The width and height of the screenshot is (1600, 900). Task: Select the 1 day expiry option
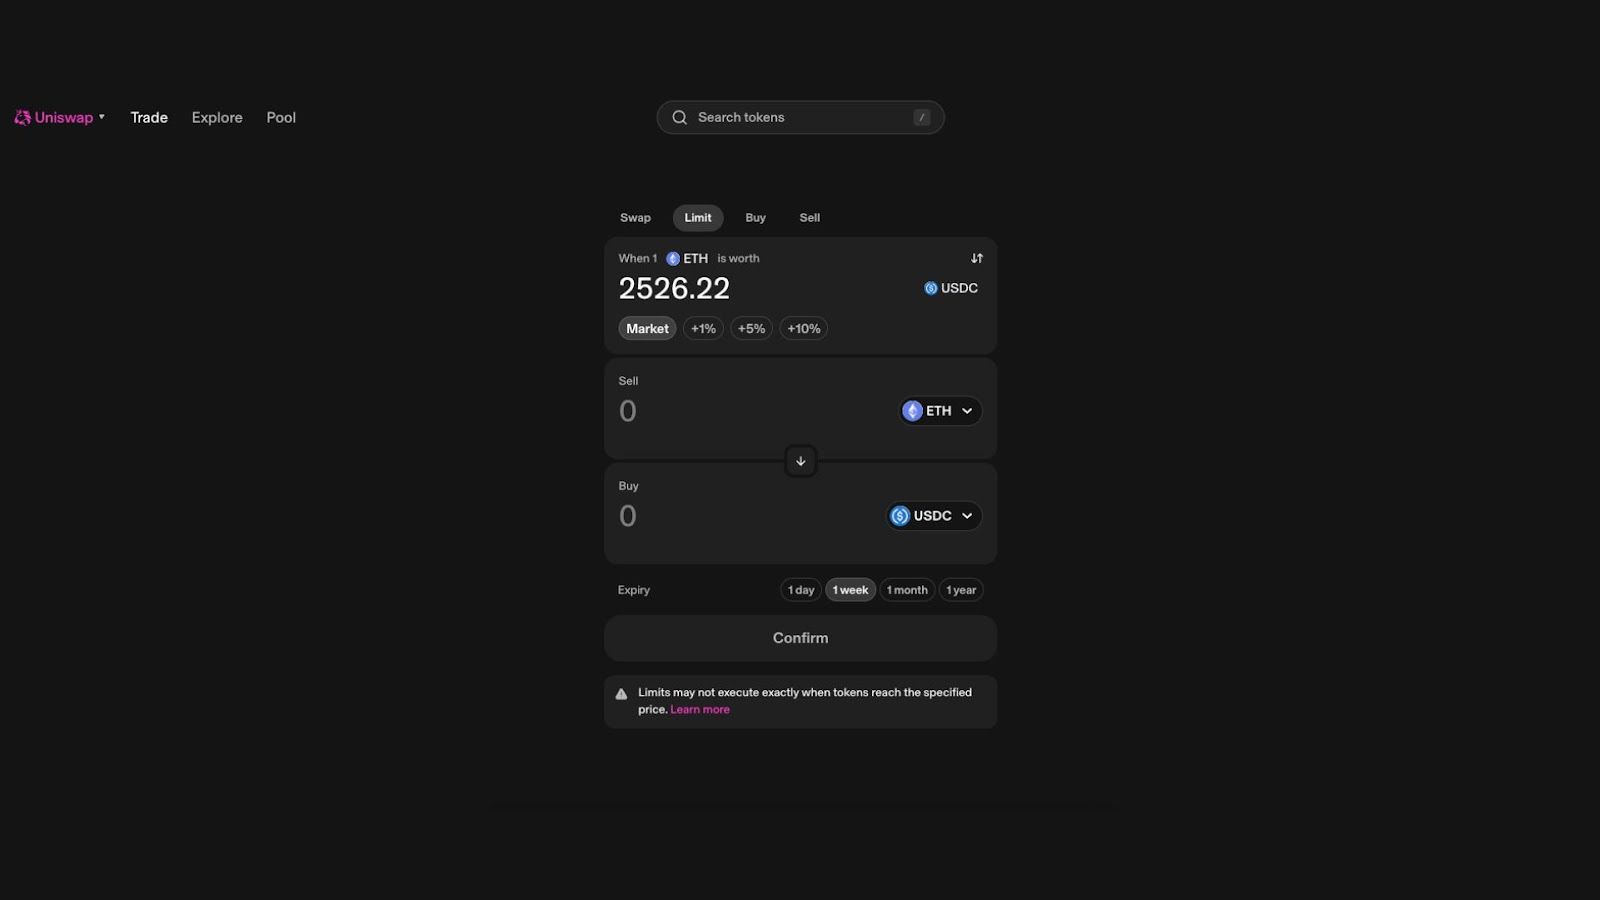coord(801,590)
